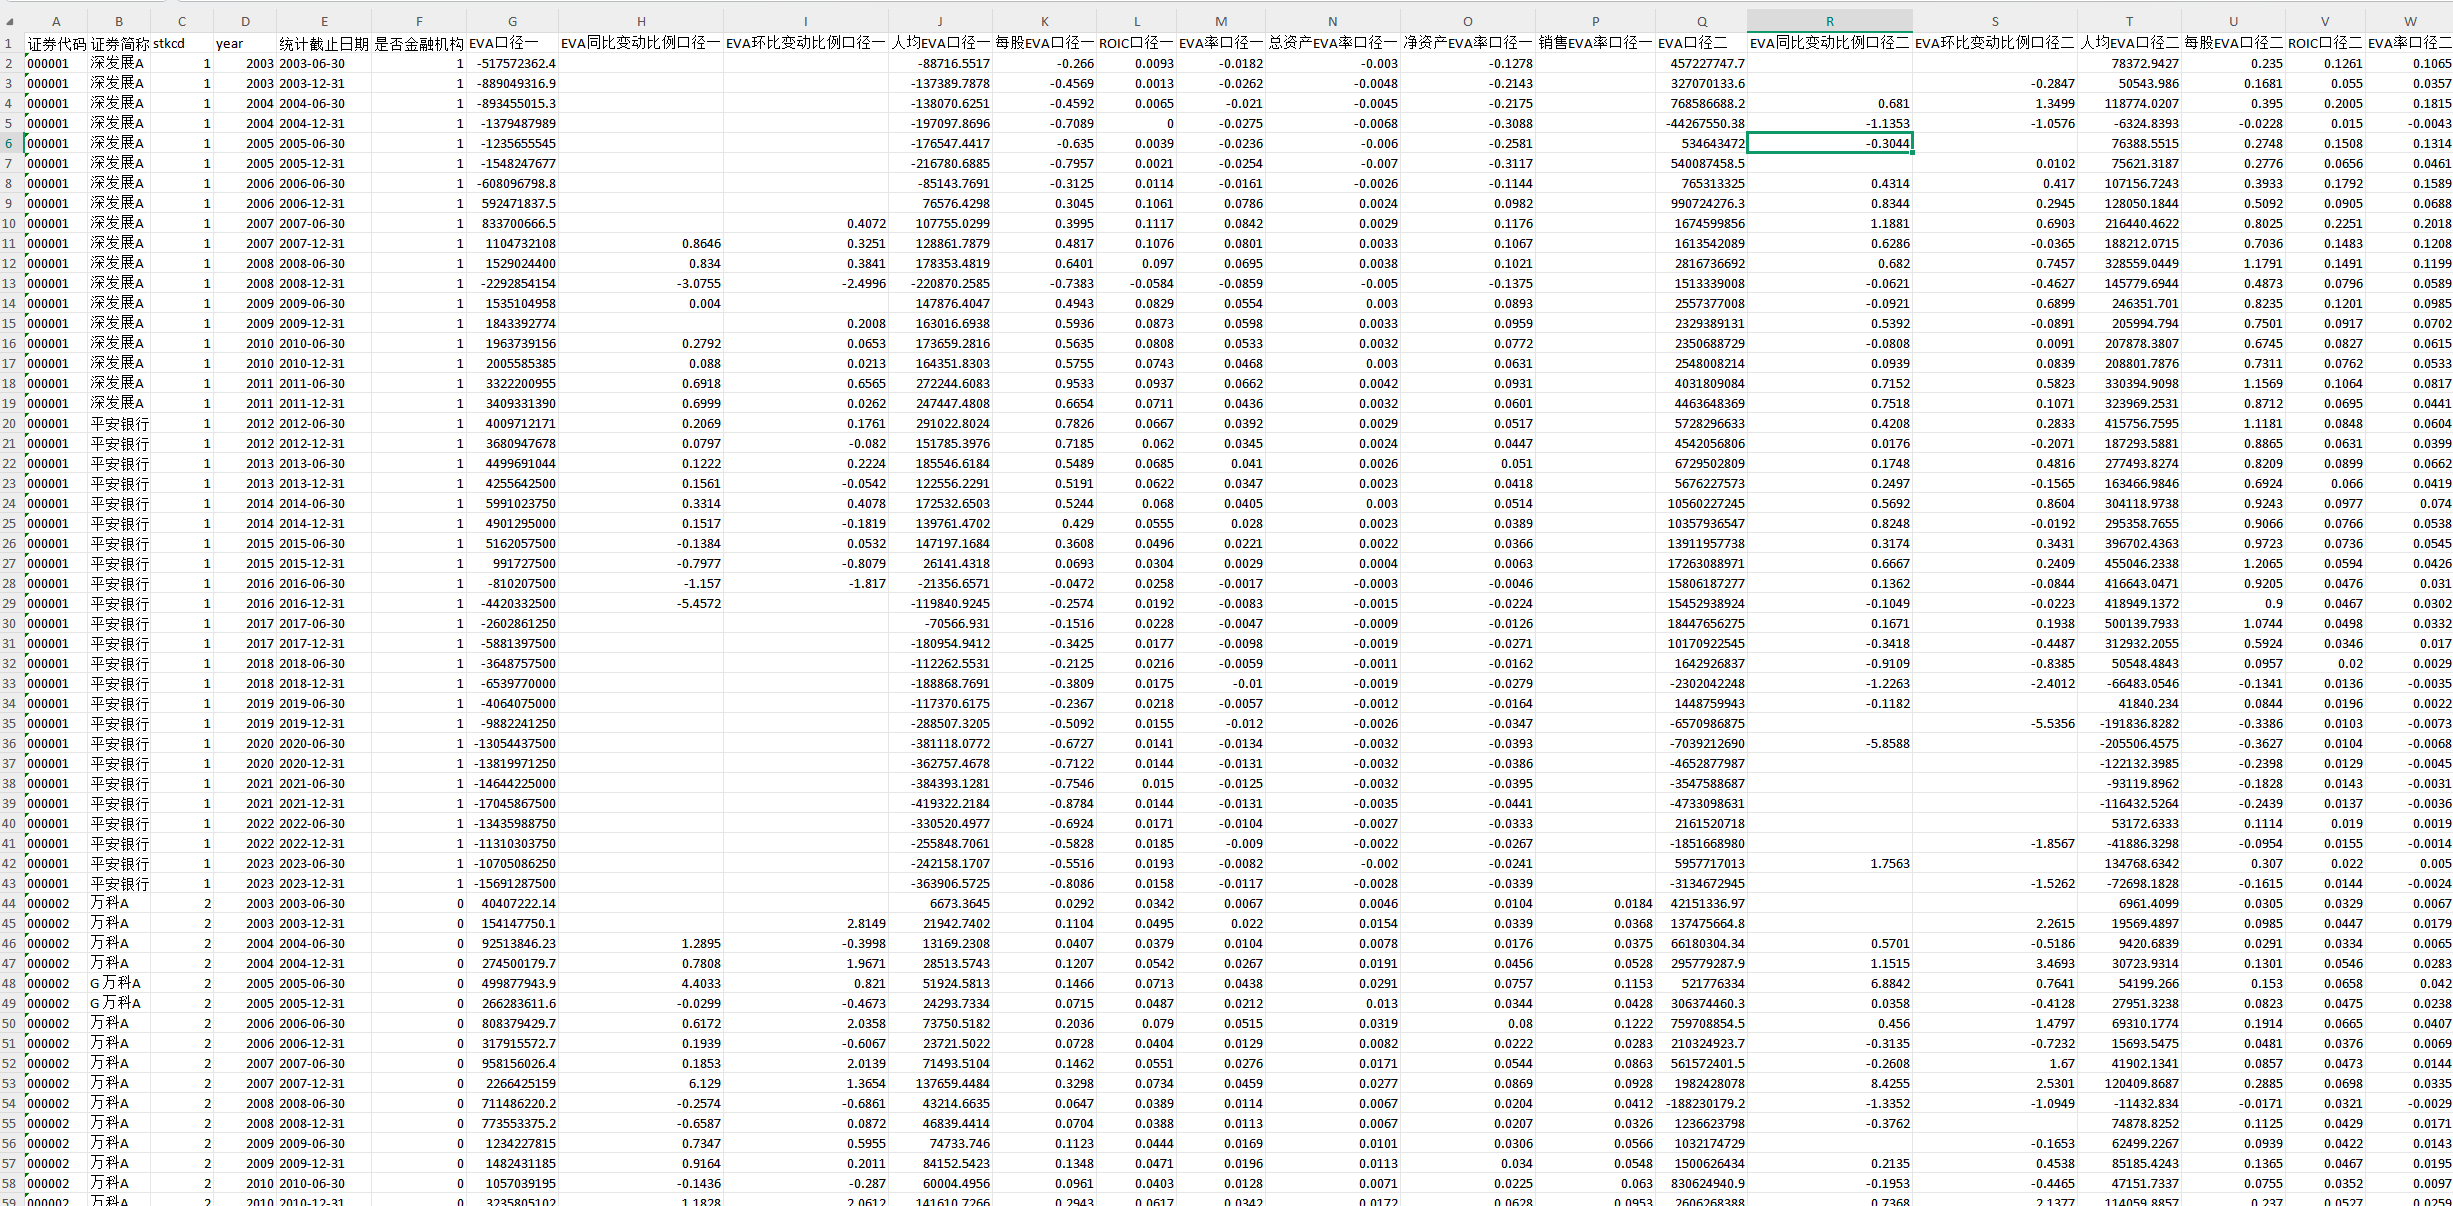Image resolution: width=2453 pixels, height=1206 pixels.
Task: Click column W header
Action: pos(2410,21)
